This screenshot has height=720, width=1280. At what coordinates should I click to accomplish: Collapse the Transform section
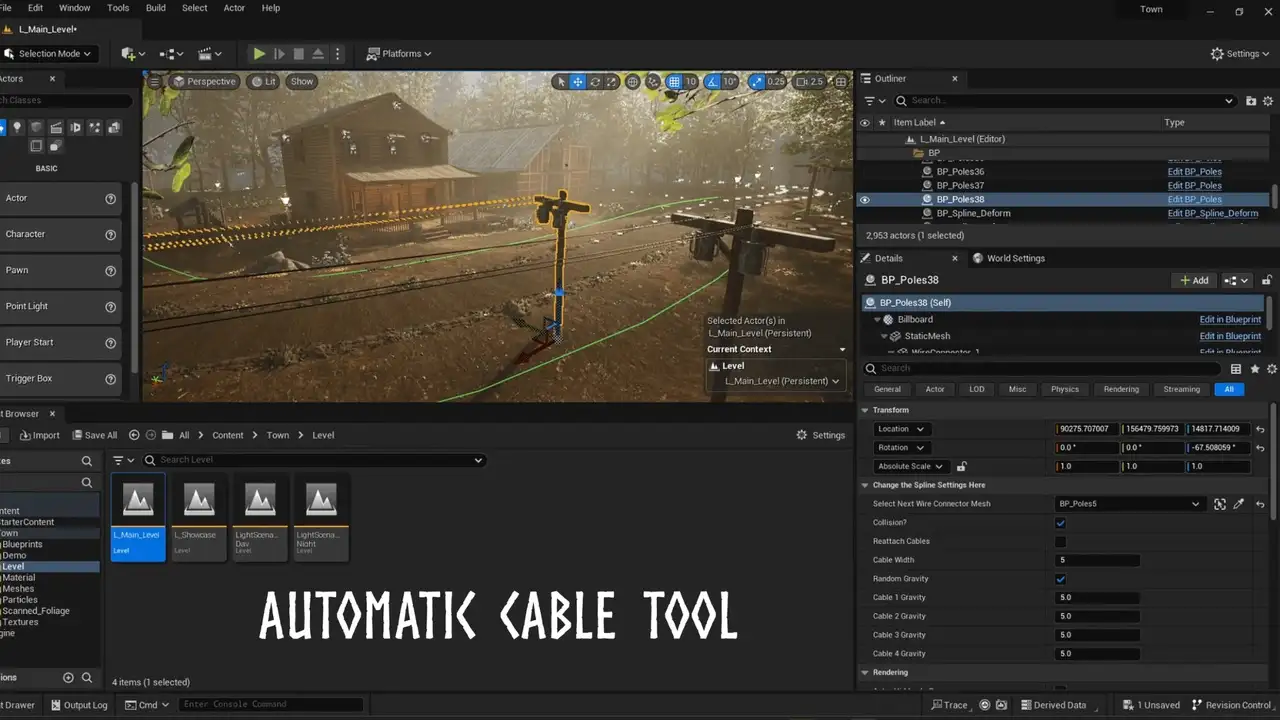866,410
